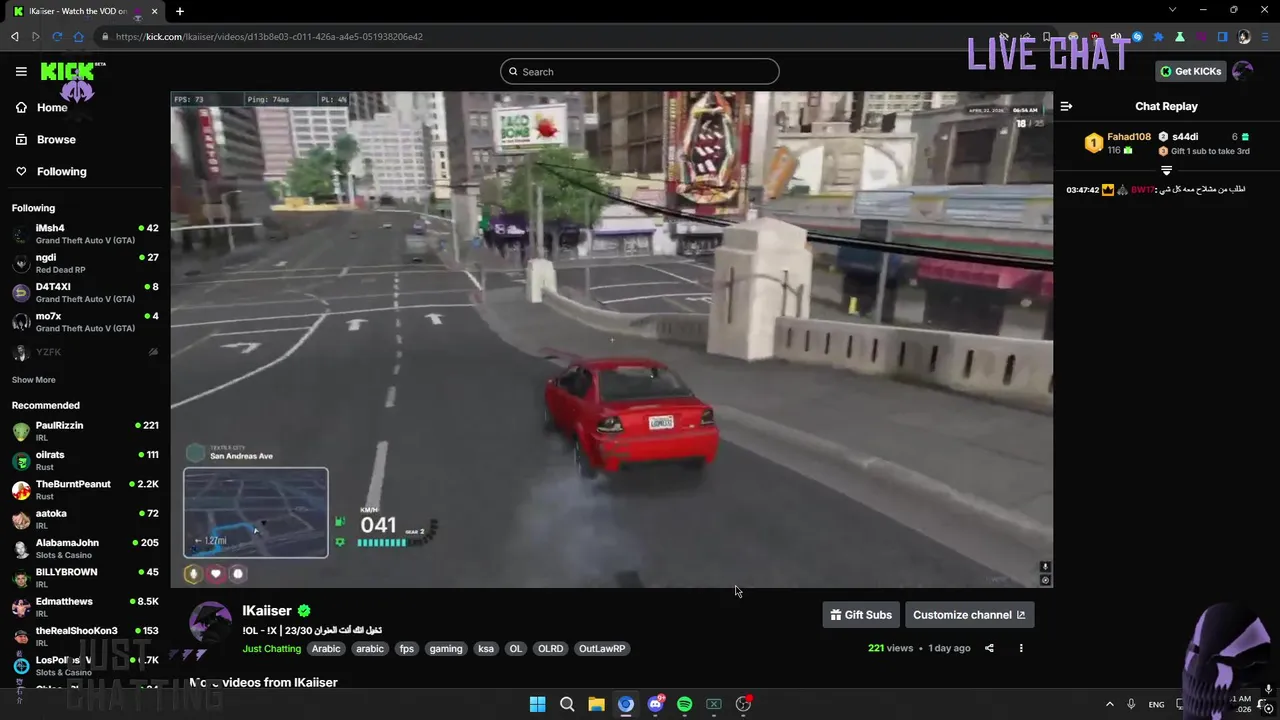Open followed channel mo7x
This screenshot has width=1280, height=720.
[85, 322]
